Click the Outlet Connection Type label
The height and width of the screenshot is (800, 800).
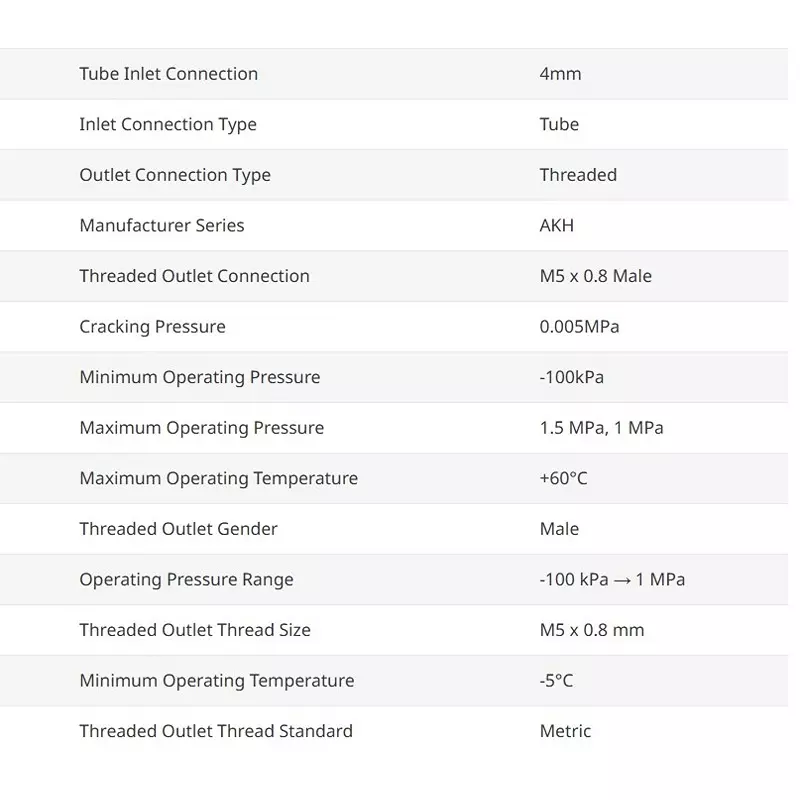pos(175,175)
